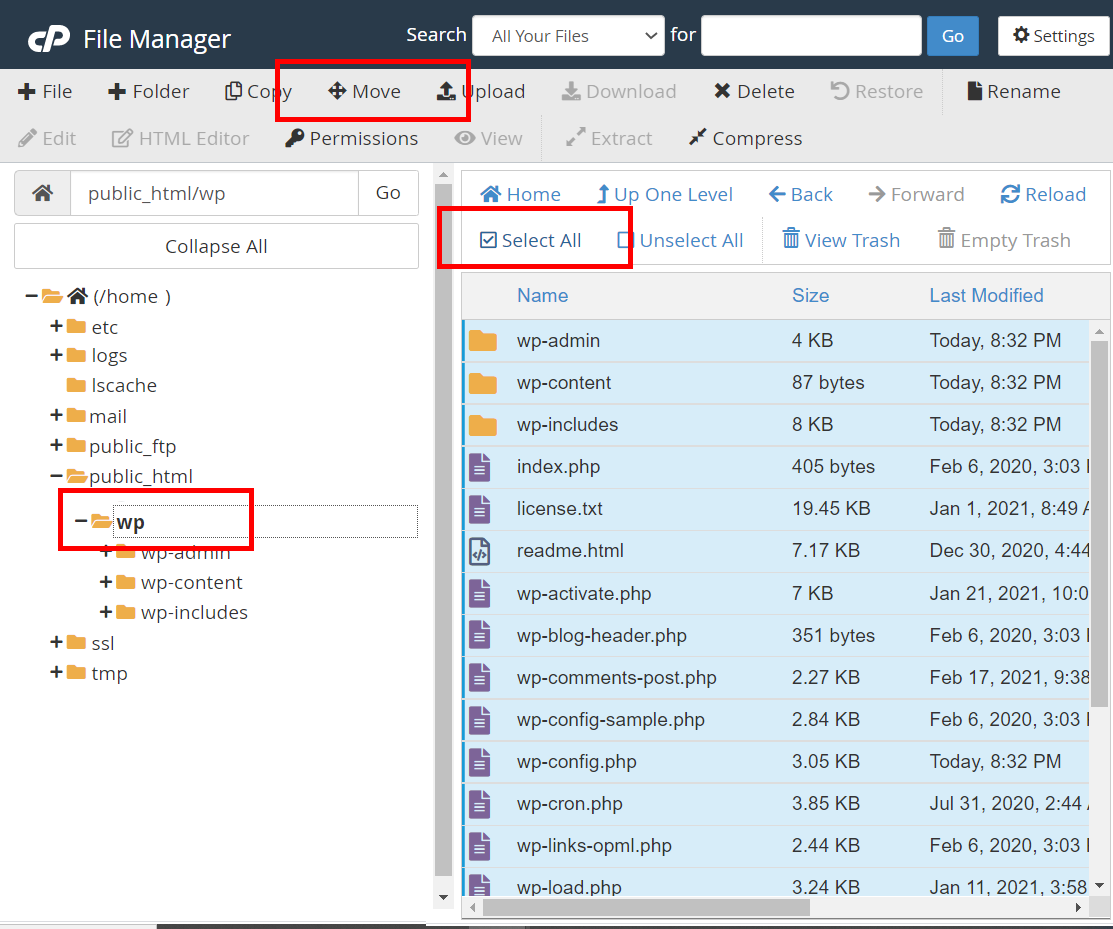1113x929 pixels.
Task: Click the Unselect All checkbox
Action: click(x=625, y=240)
